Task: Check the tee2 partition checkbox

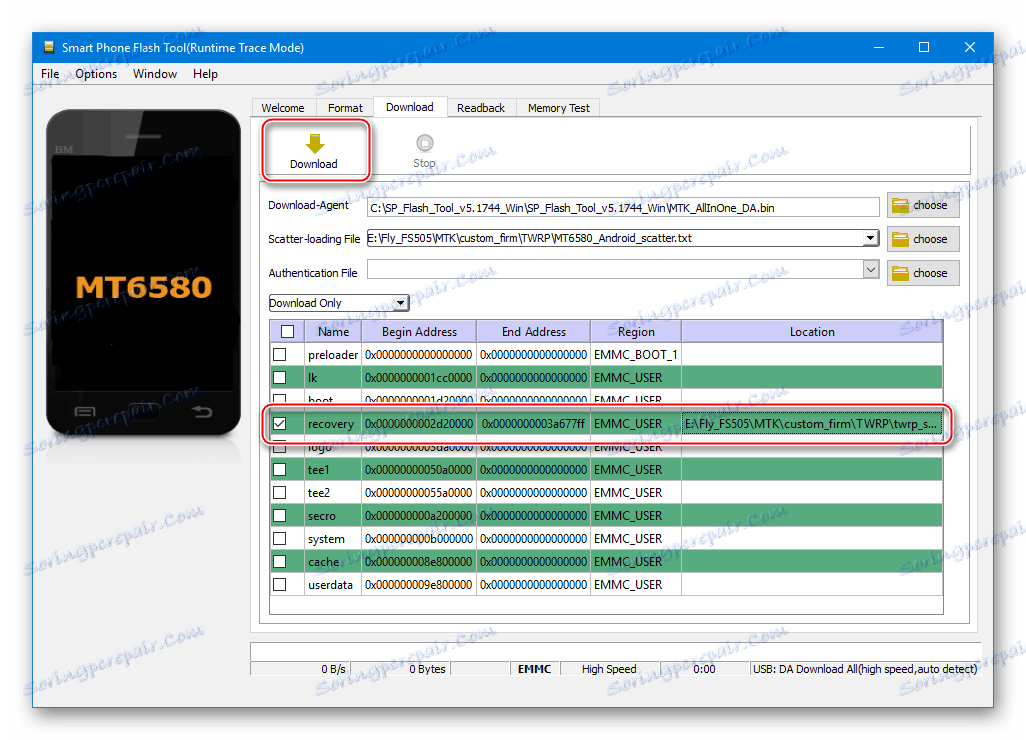Action: 280,493
